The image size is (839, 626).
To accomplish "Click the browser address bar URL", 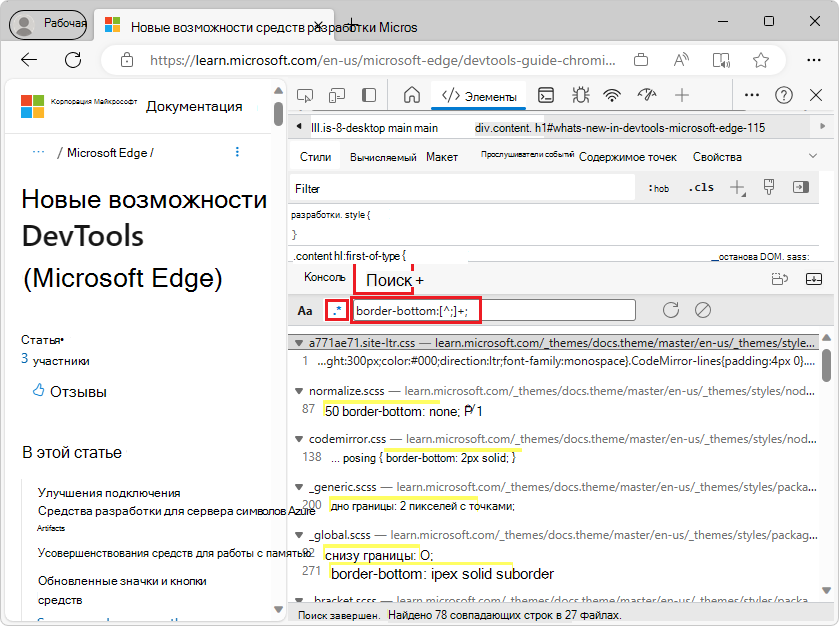I will coord(382,60).
